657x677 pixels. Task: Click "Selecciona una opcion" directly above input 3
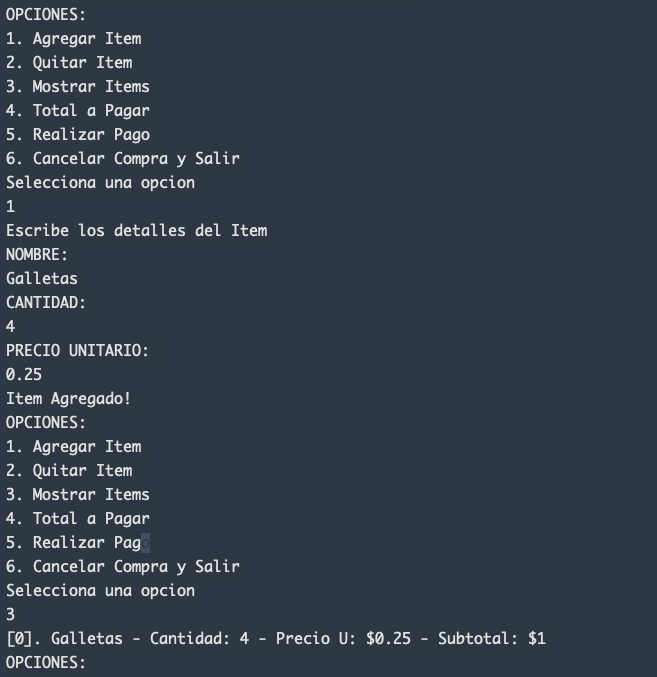pos(100,590)
